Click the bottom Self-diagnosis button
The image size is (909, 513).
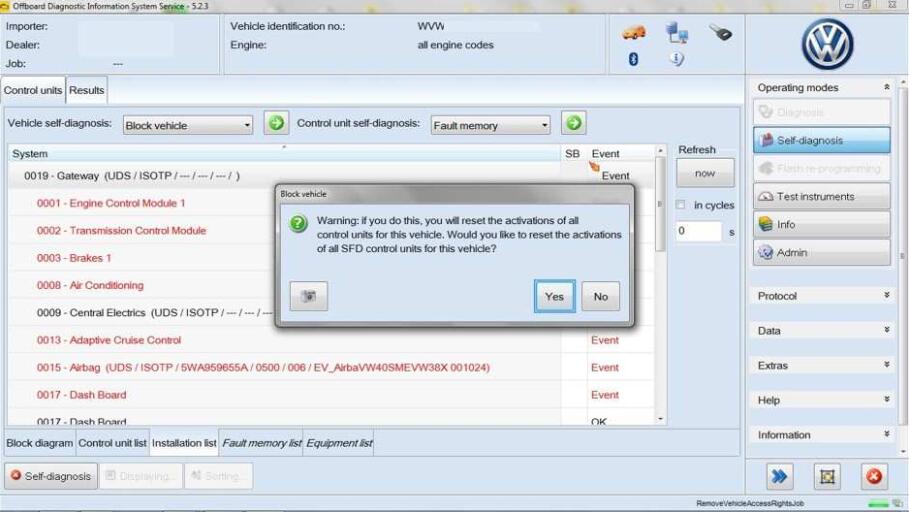pyautogui.click(x=51, y=476)
